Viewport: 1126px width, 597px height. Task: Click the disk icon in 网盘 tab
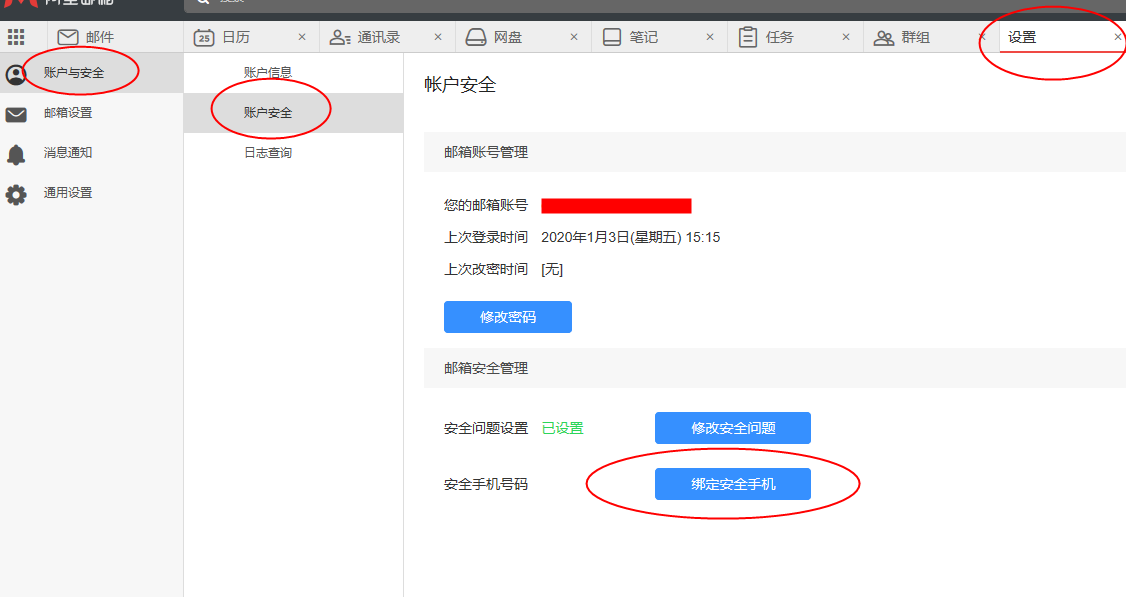(x=476, y=37)
